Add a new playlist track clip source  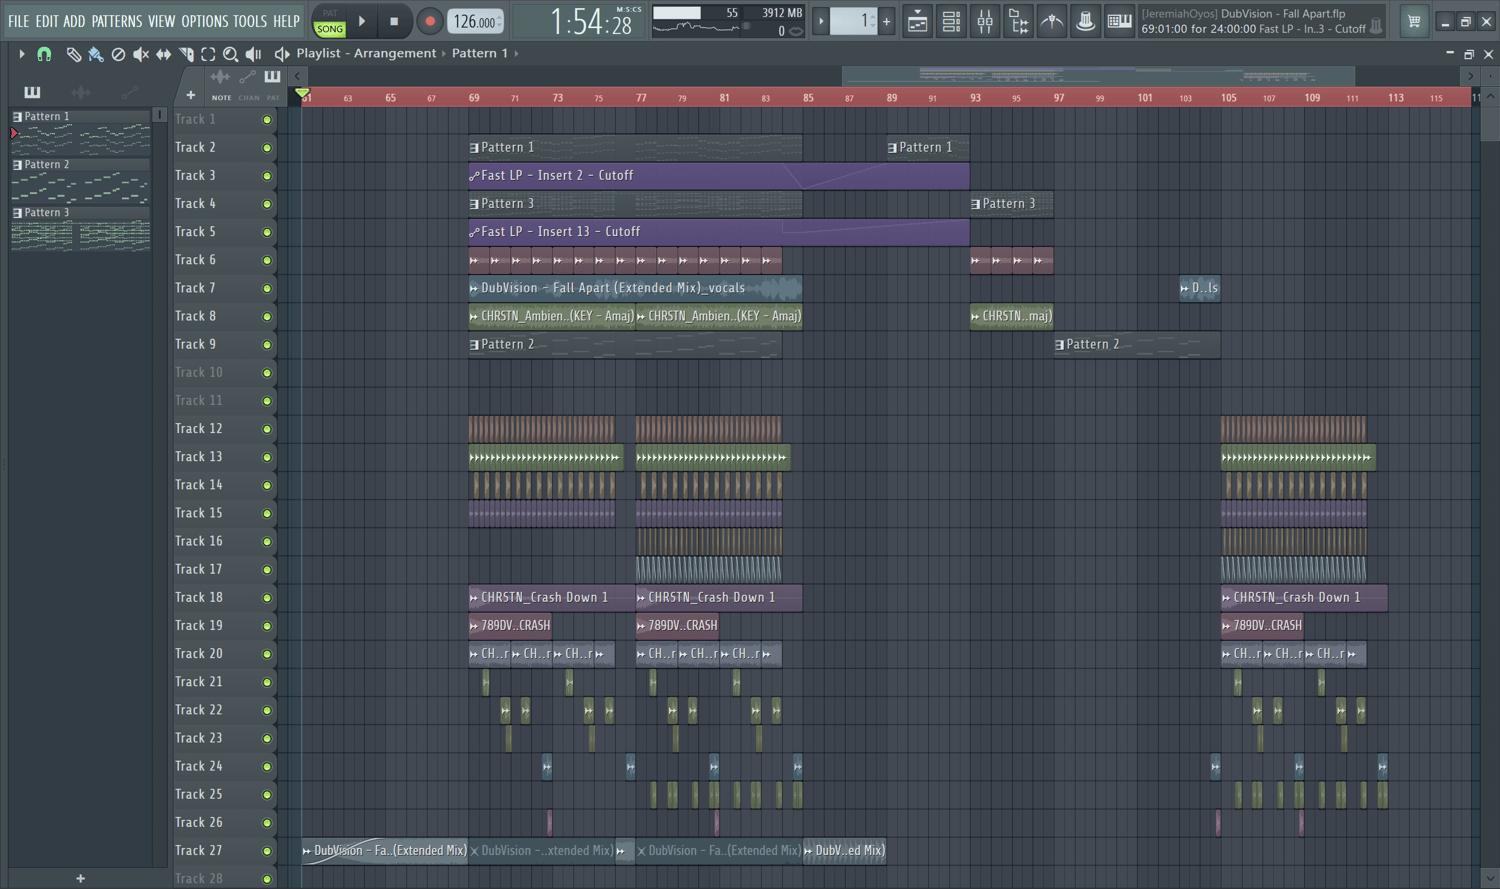pyautogui.click(x=190, y=95)
